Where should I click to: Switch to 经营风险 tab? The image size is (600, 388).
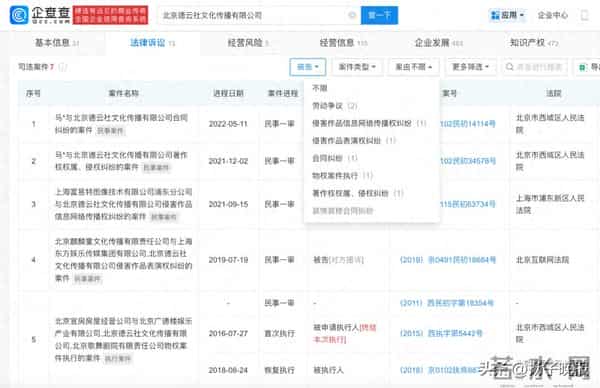click(248, 43)
